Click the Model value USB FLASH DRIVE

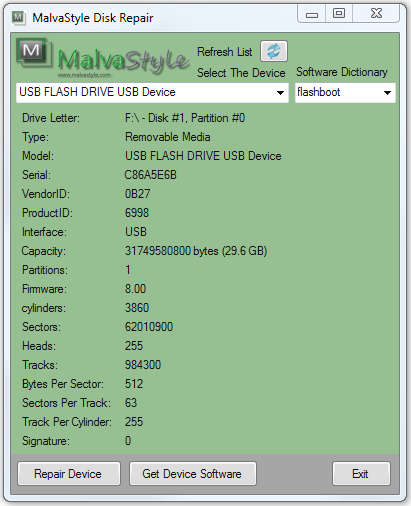coord(203,156)
